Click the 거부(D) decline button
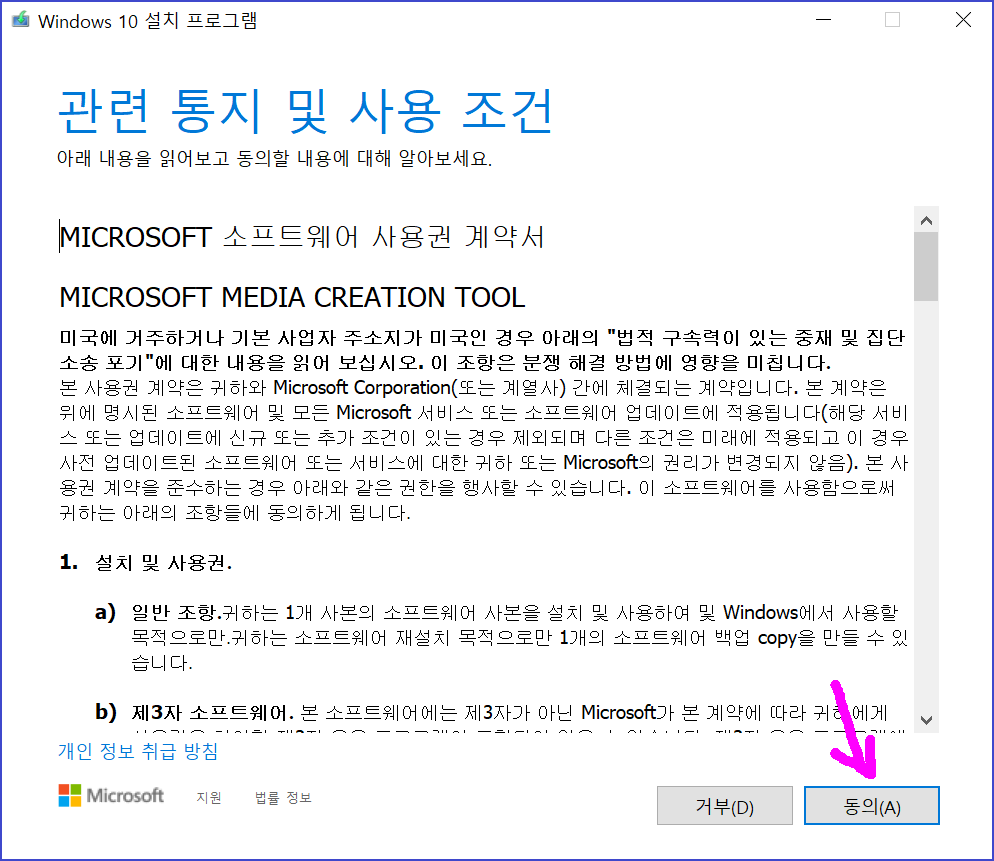Viewport: 994px width, 861px height. coord(725,806)
